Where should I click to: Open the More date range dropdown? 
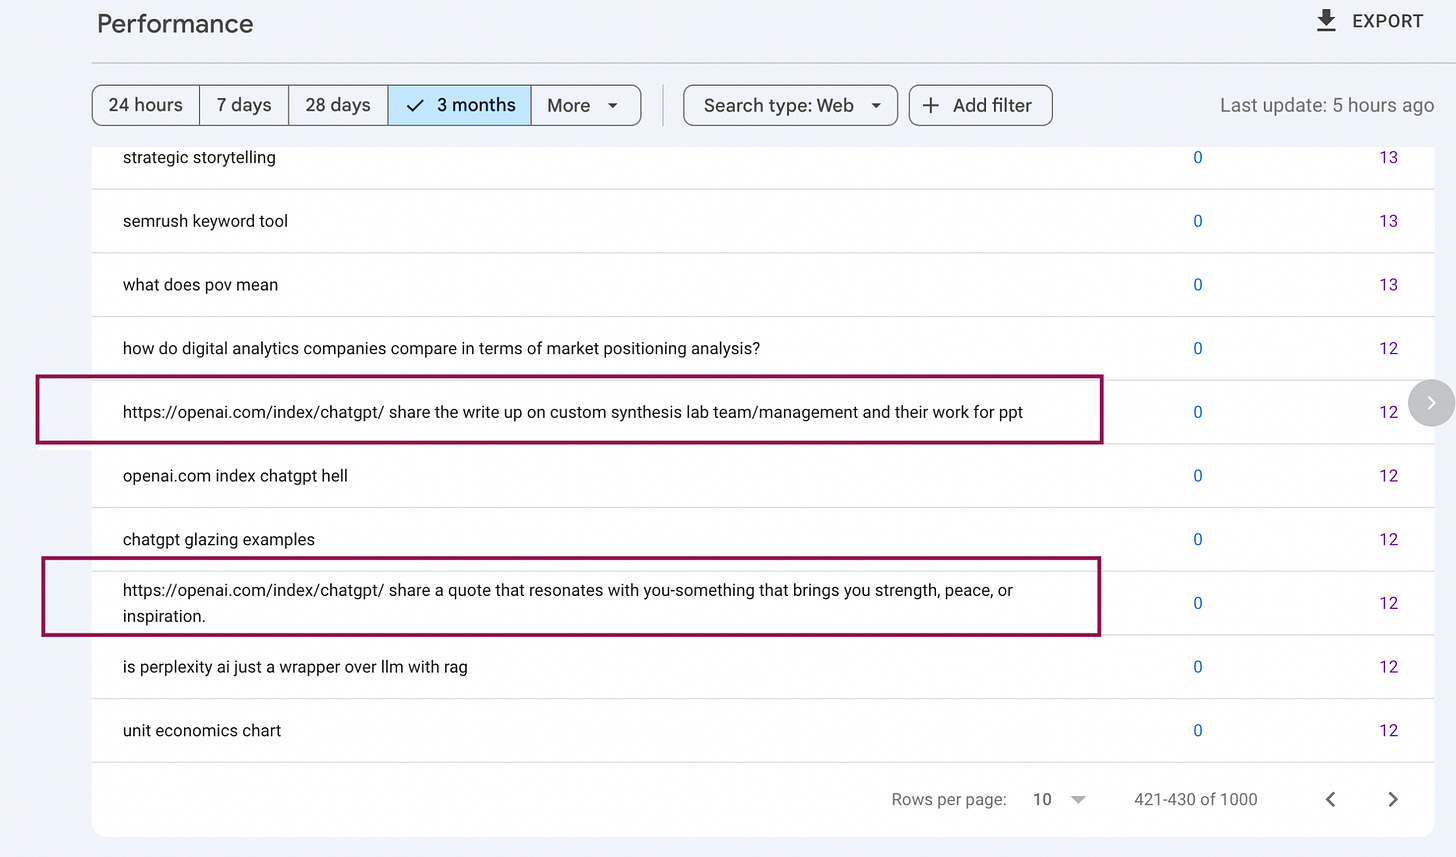point(585,105)
